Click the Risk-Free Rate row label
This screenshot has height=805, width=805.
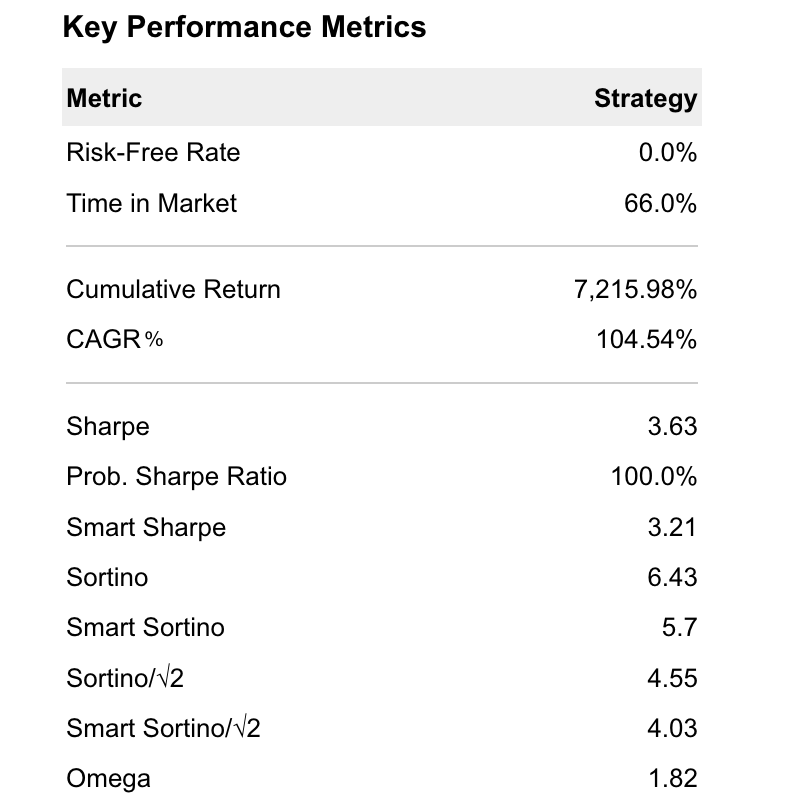153,153
